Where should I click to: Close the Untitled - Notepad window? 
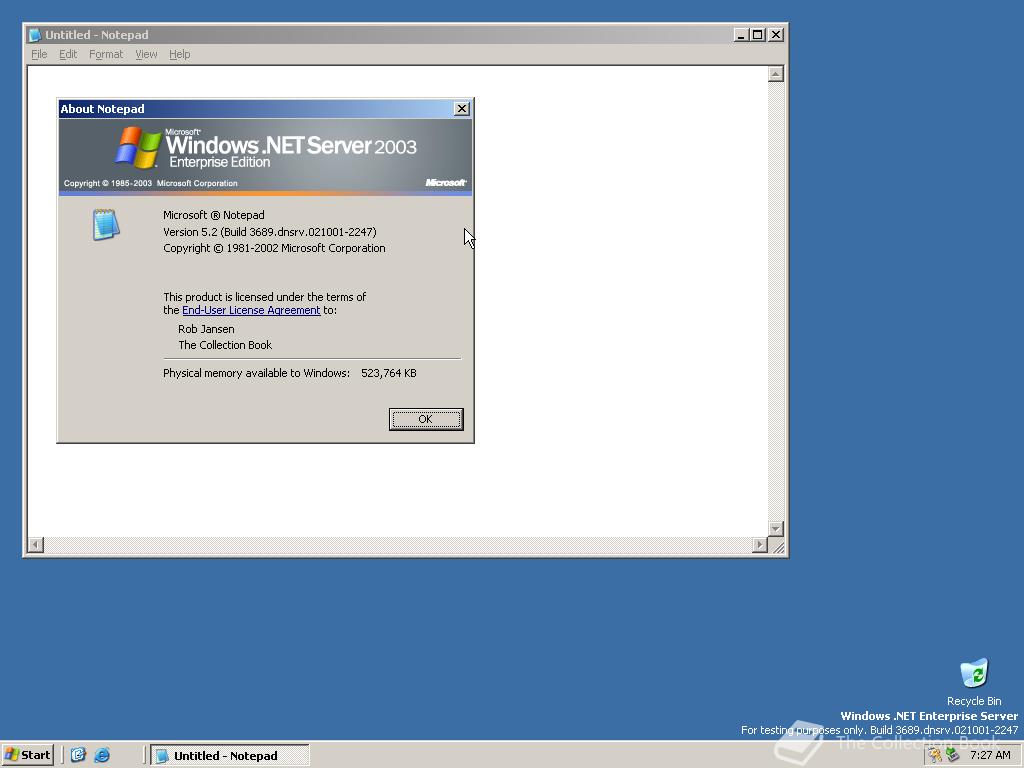[776, 35]
